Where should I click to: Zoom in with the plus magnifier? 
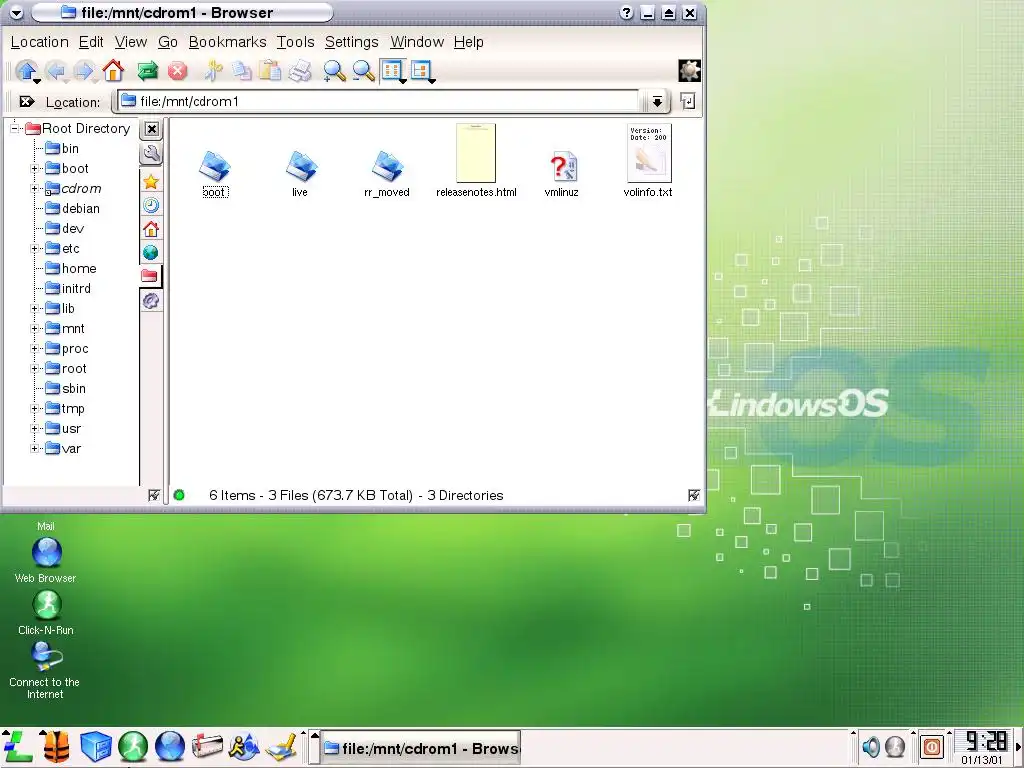tap(334, 71)
